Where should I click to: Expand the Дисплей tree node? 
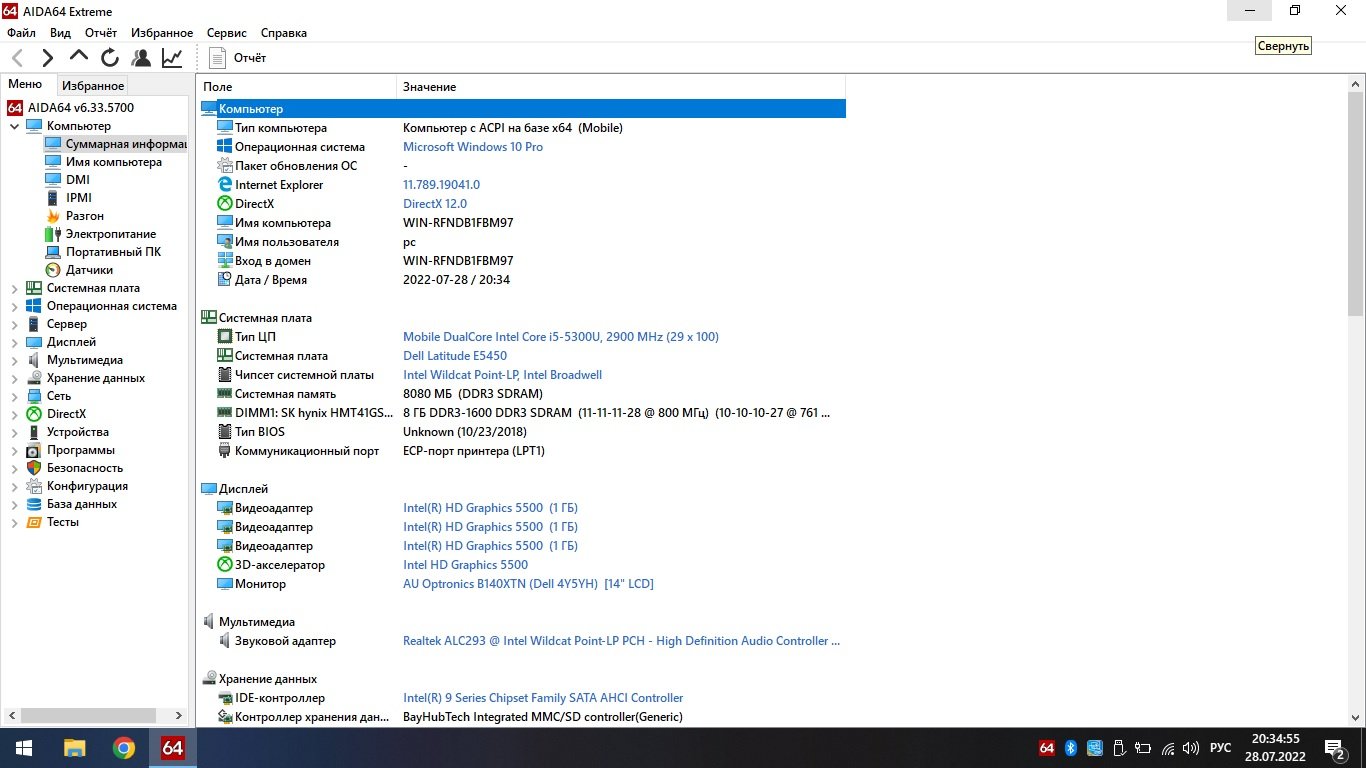click(x=14, y=342)
